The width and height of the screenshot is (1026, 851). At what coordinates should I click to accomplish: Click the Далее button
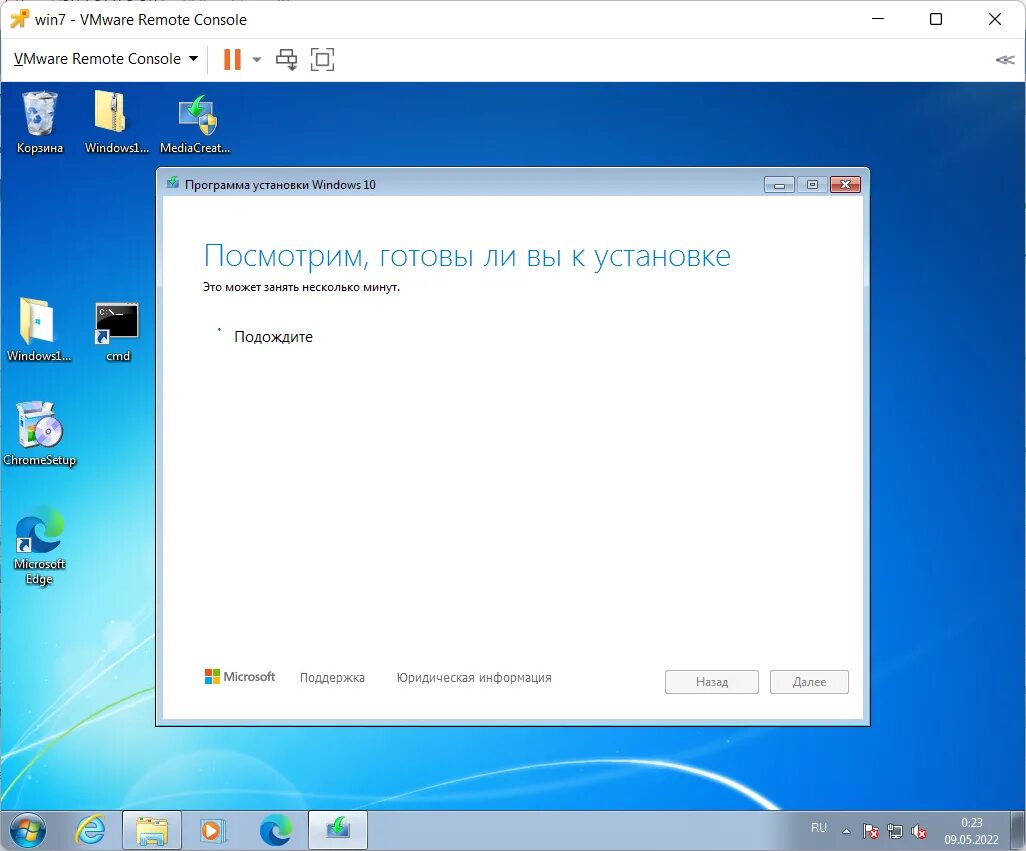click(x=809, y=682)
